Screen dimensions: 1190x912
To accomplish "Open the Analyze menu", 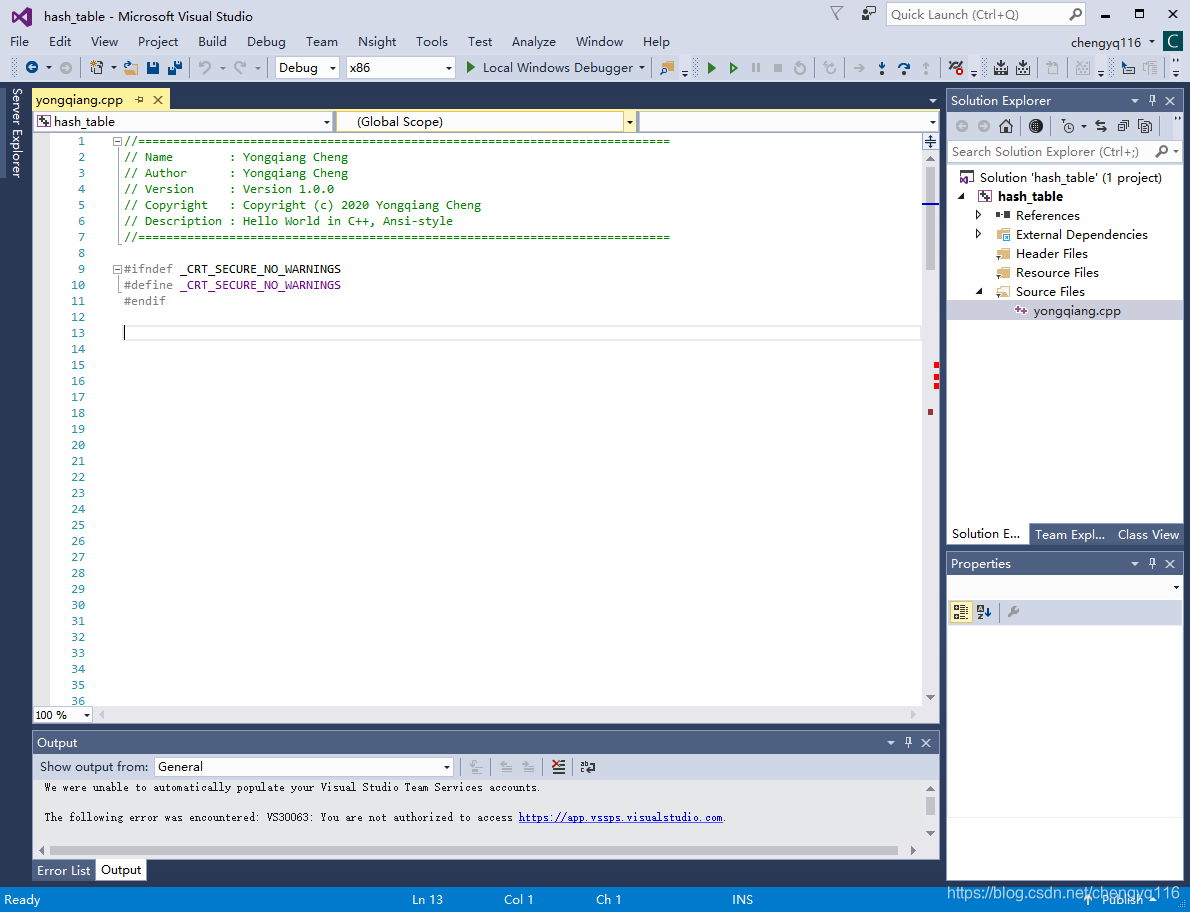I will pyautogui.click(x=534, y=42).
